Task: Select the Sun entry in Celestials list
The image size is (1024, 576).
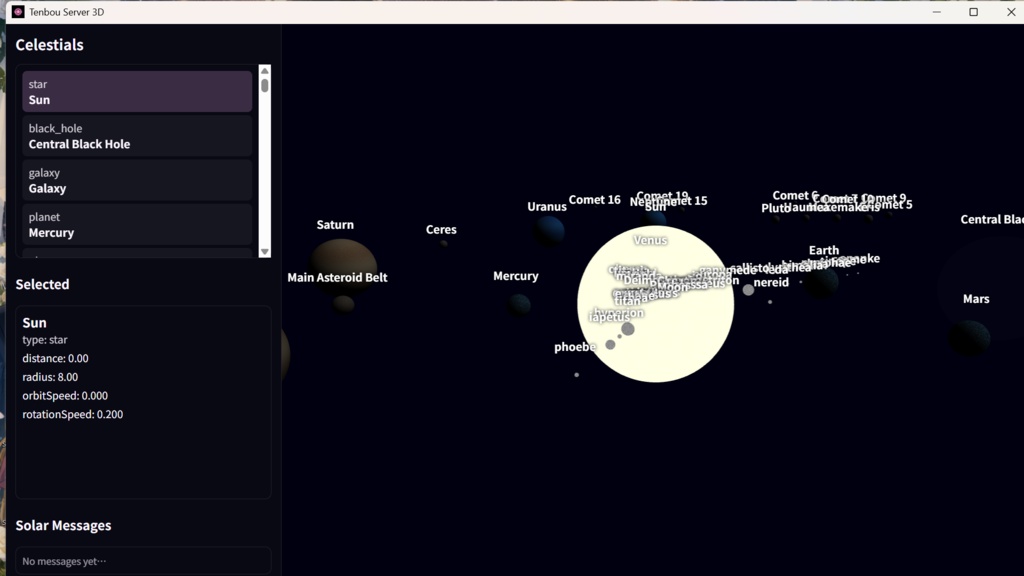Action: click(137, 91)
